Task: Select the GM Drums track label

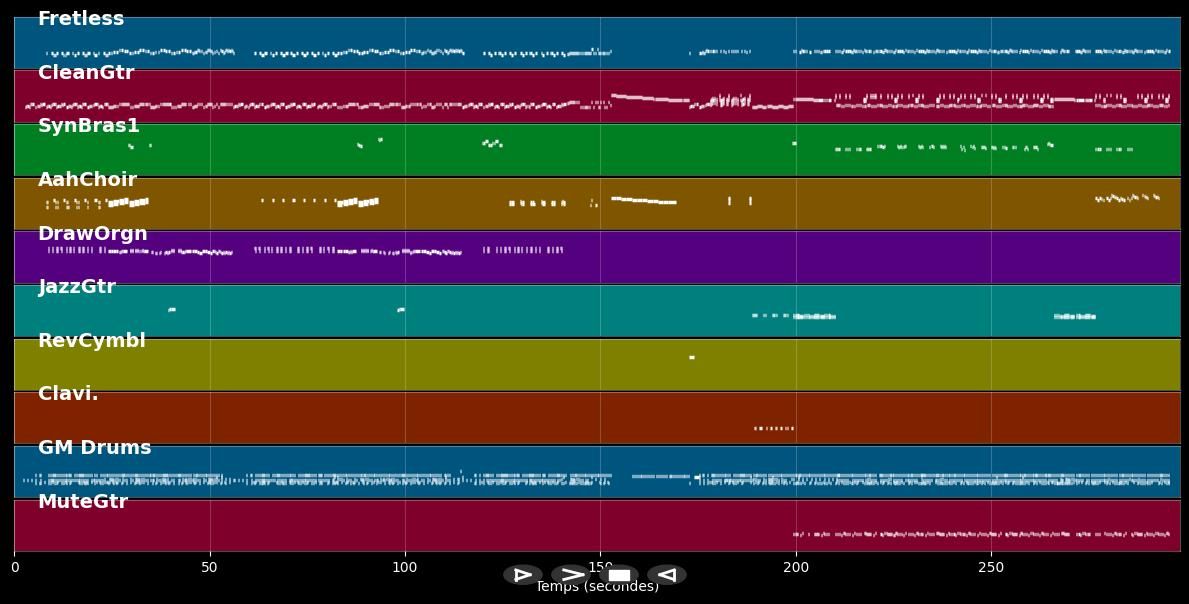Action: point(95,448)
